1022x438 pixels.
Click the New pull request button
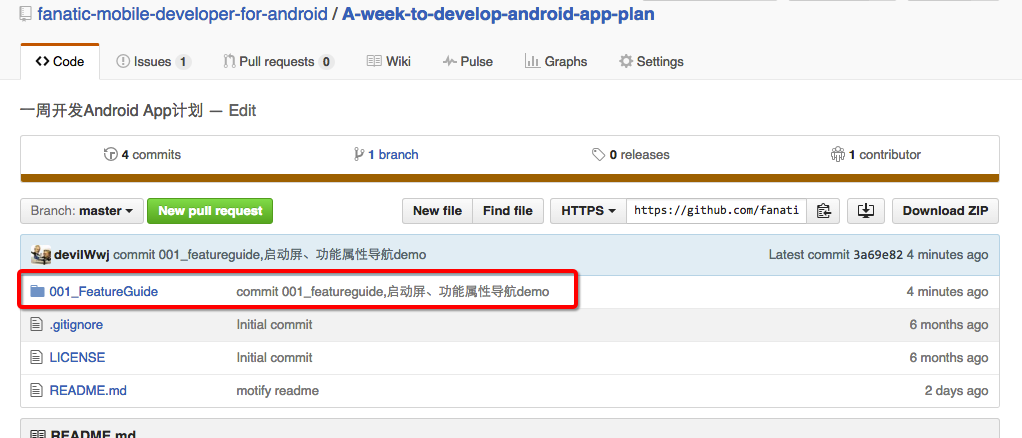coord(210,211)
